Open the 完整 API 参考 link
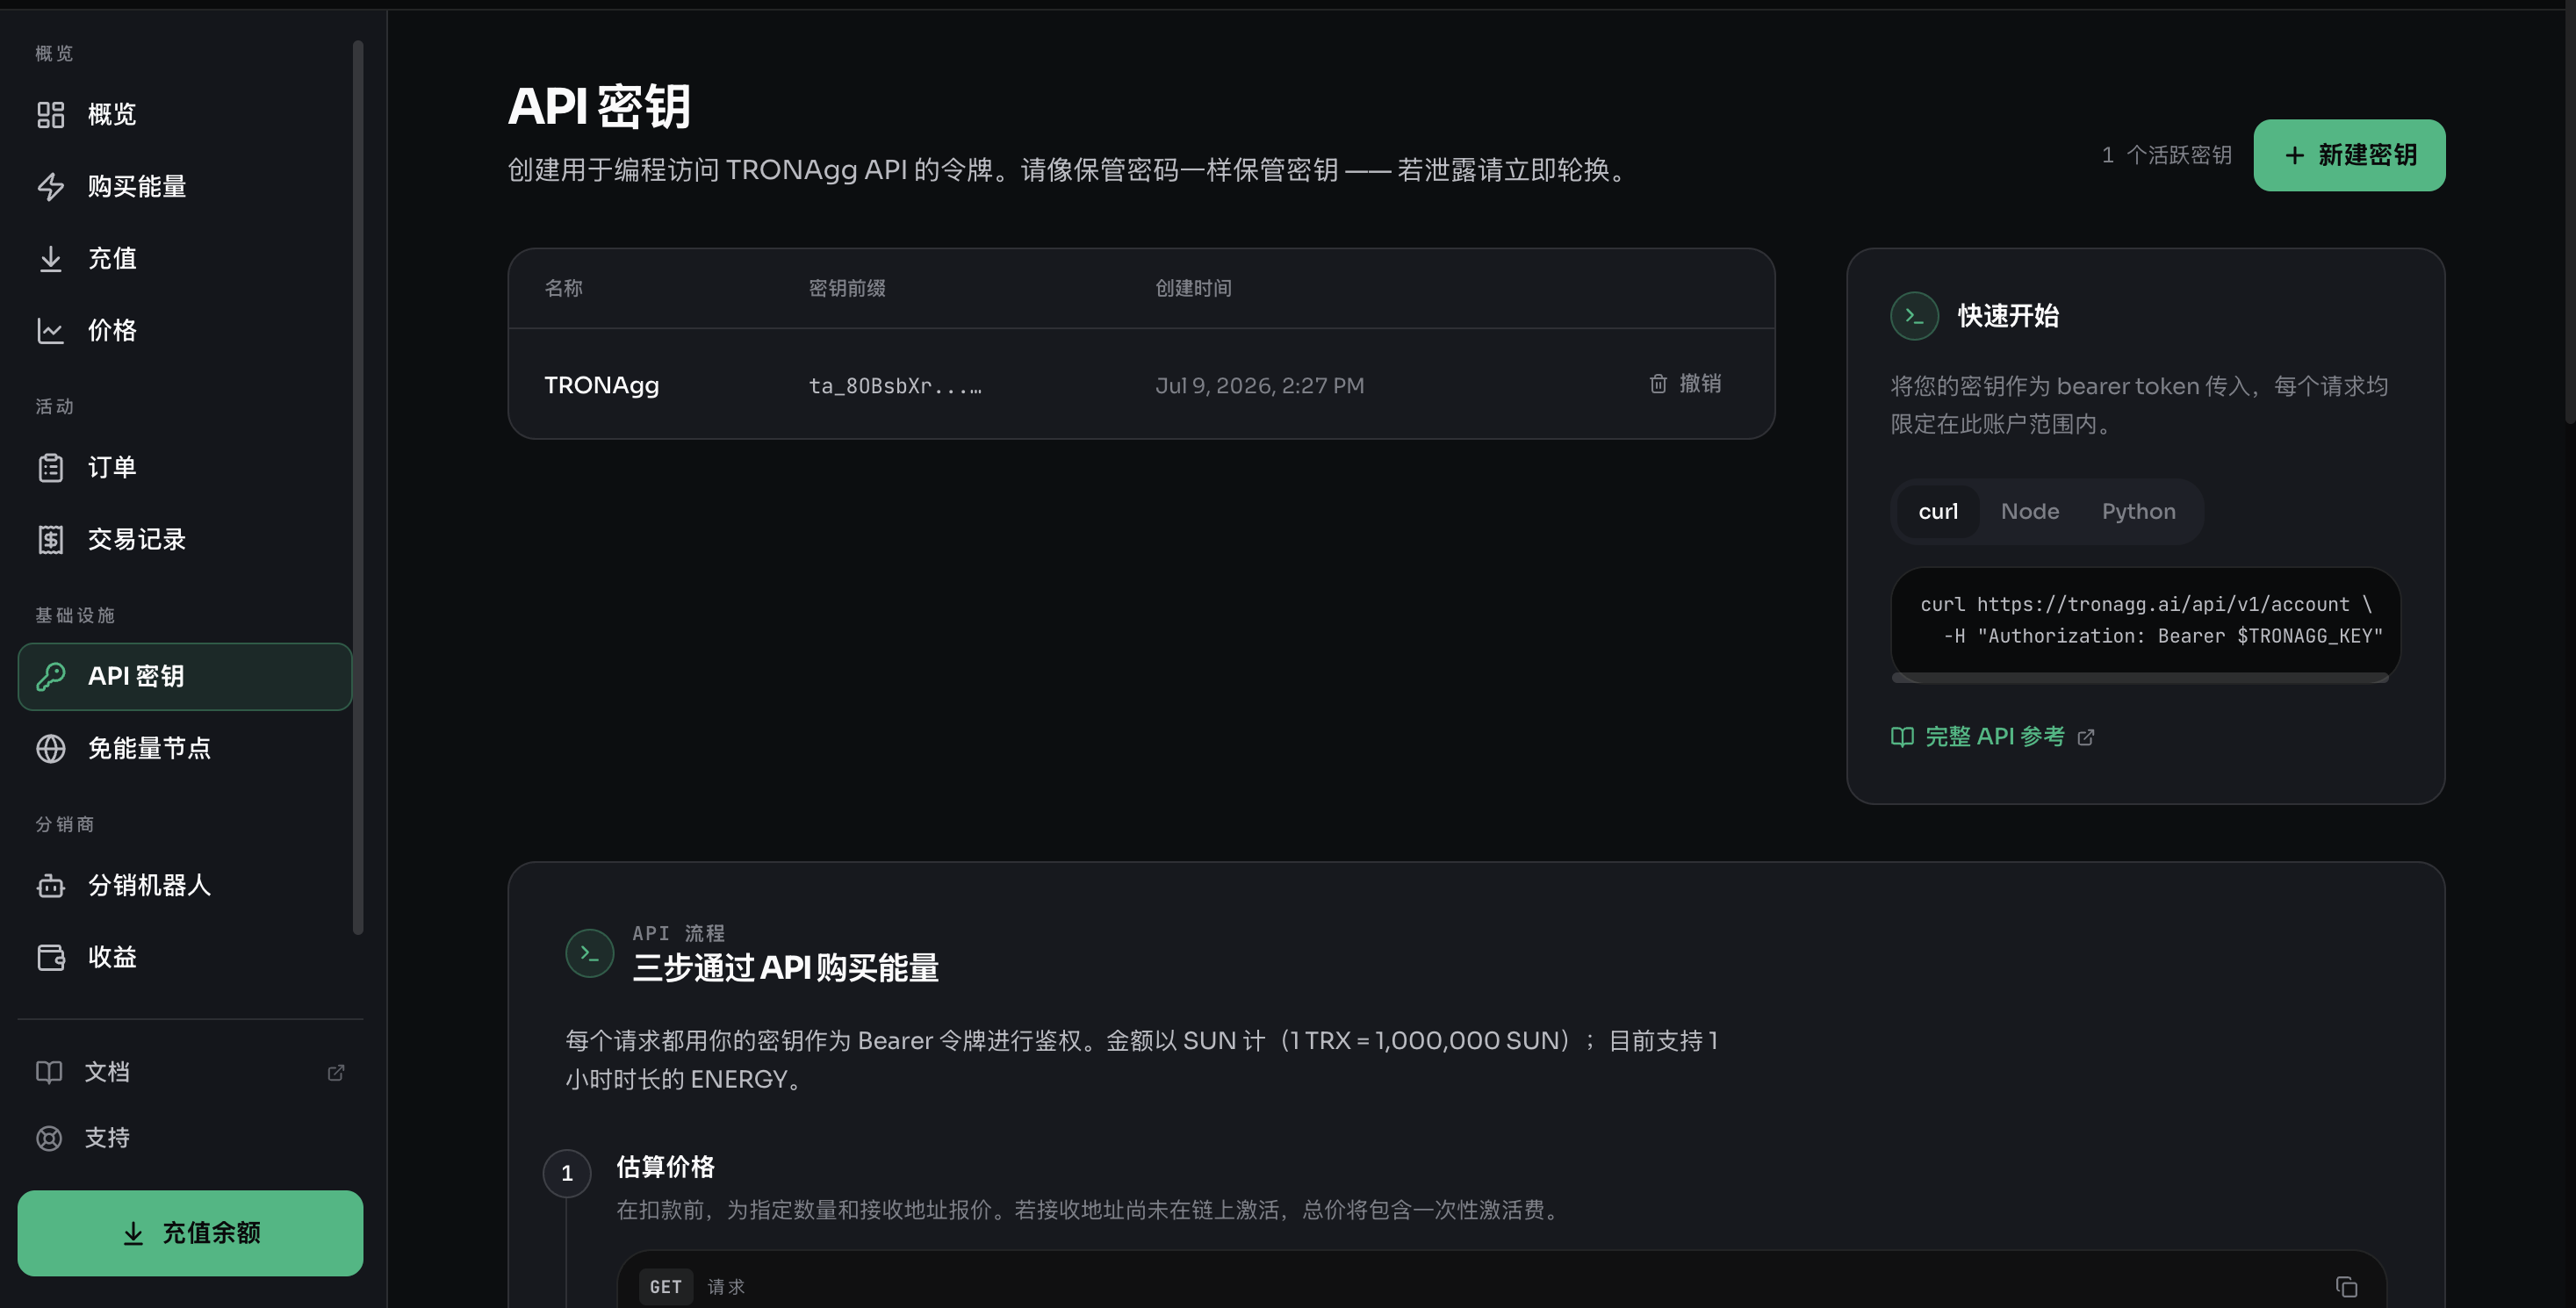 pyautogui.click(x=1992, y=737)
